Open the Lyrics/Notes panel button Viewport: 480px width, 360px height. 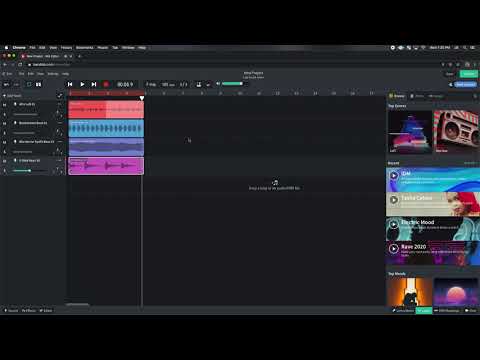click(403, 310)
